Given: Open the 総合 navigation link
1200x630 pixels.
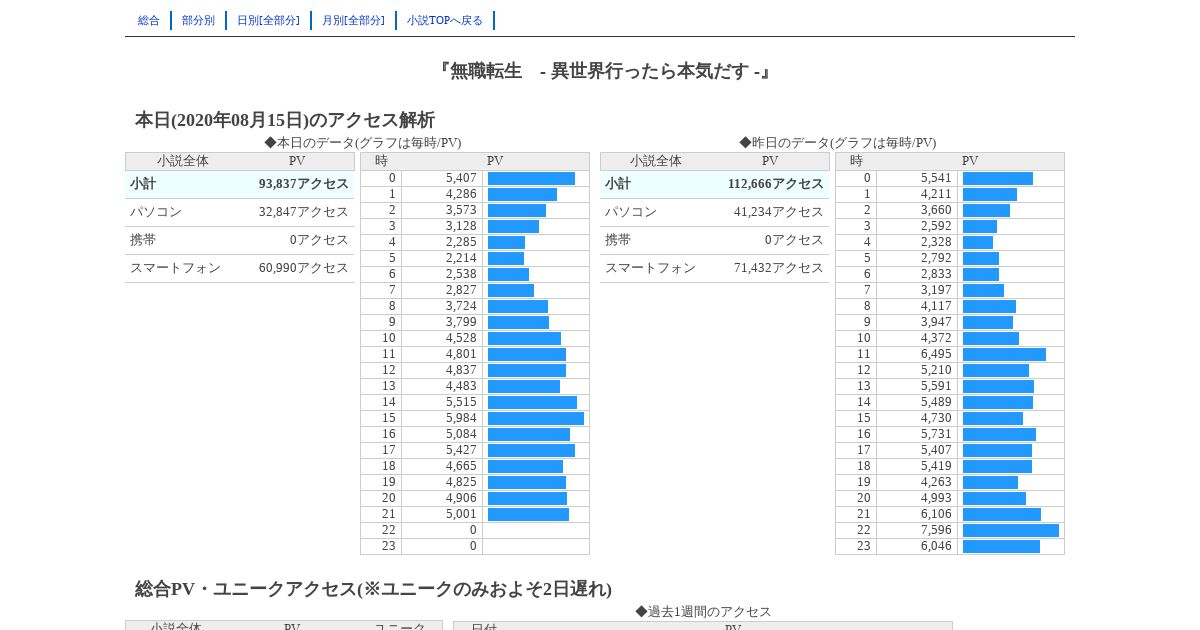Looking at the screenshot, I should pyautogui.click(x=149, y=20).
